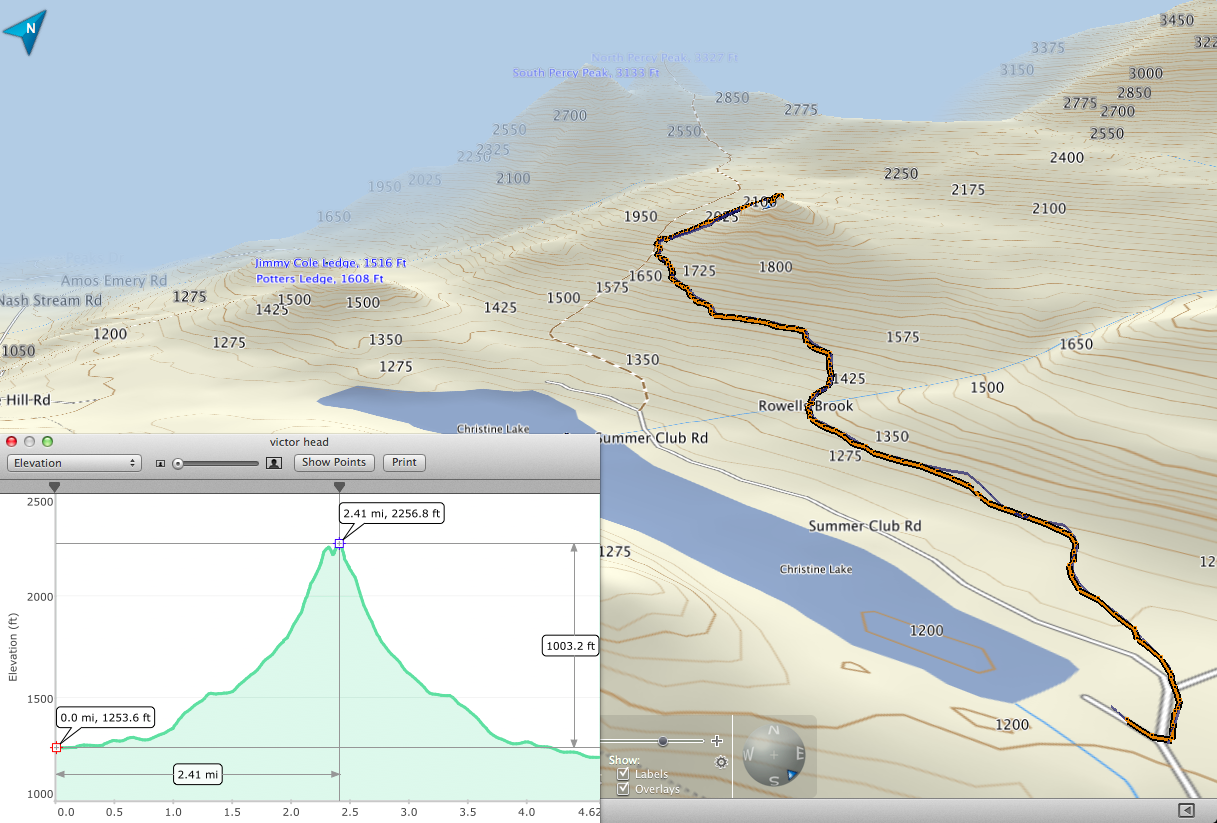This screenshot has width=1217, height=823.
Task: Close the victor head graph window
Action: tap(12, 442)
